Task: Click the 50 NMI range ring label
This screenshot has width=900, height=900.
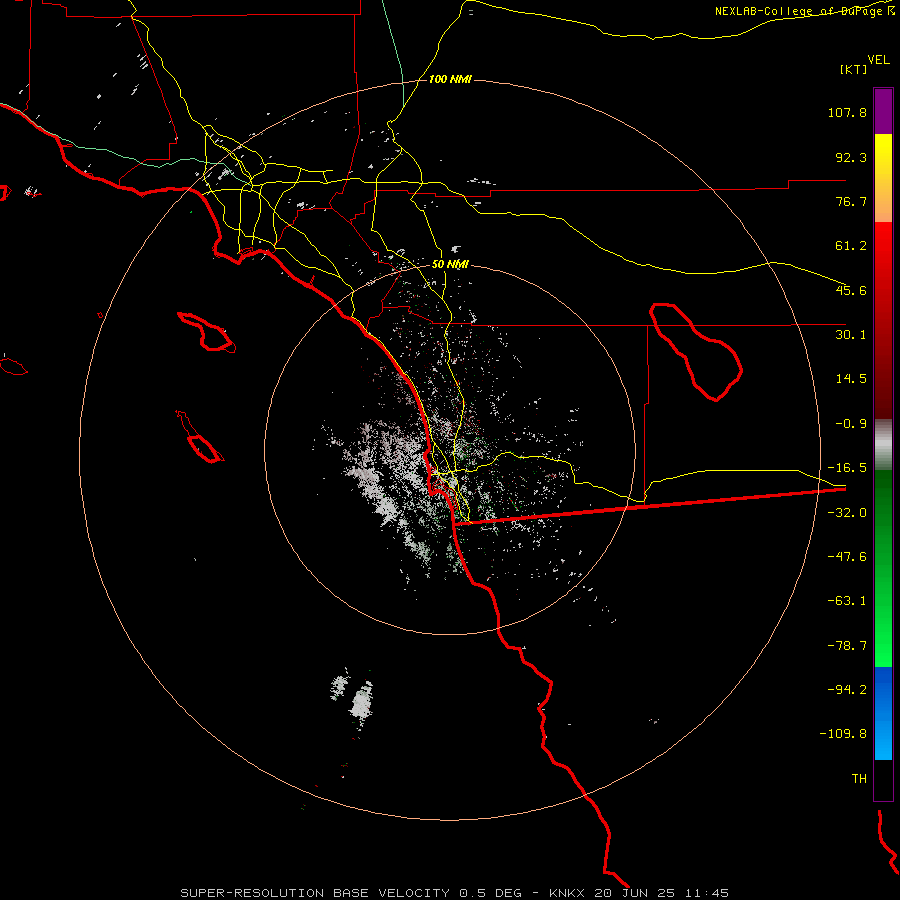Action: pos(450,264)
